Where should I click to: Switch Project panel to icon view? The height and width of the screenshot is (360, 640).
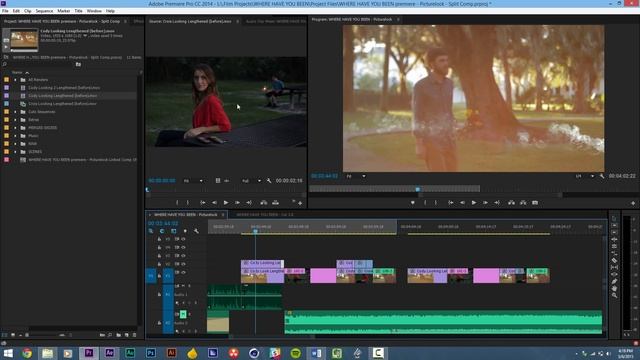(13, 335)
